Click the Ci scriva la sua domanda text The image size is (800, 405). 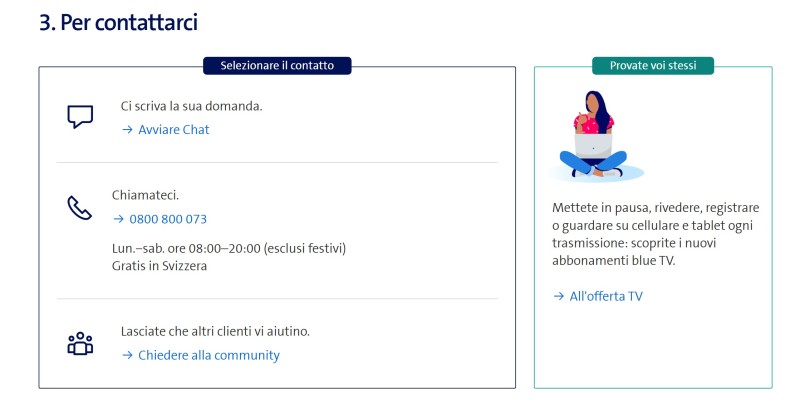tap(191, 105)
